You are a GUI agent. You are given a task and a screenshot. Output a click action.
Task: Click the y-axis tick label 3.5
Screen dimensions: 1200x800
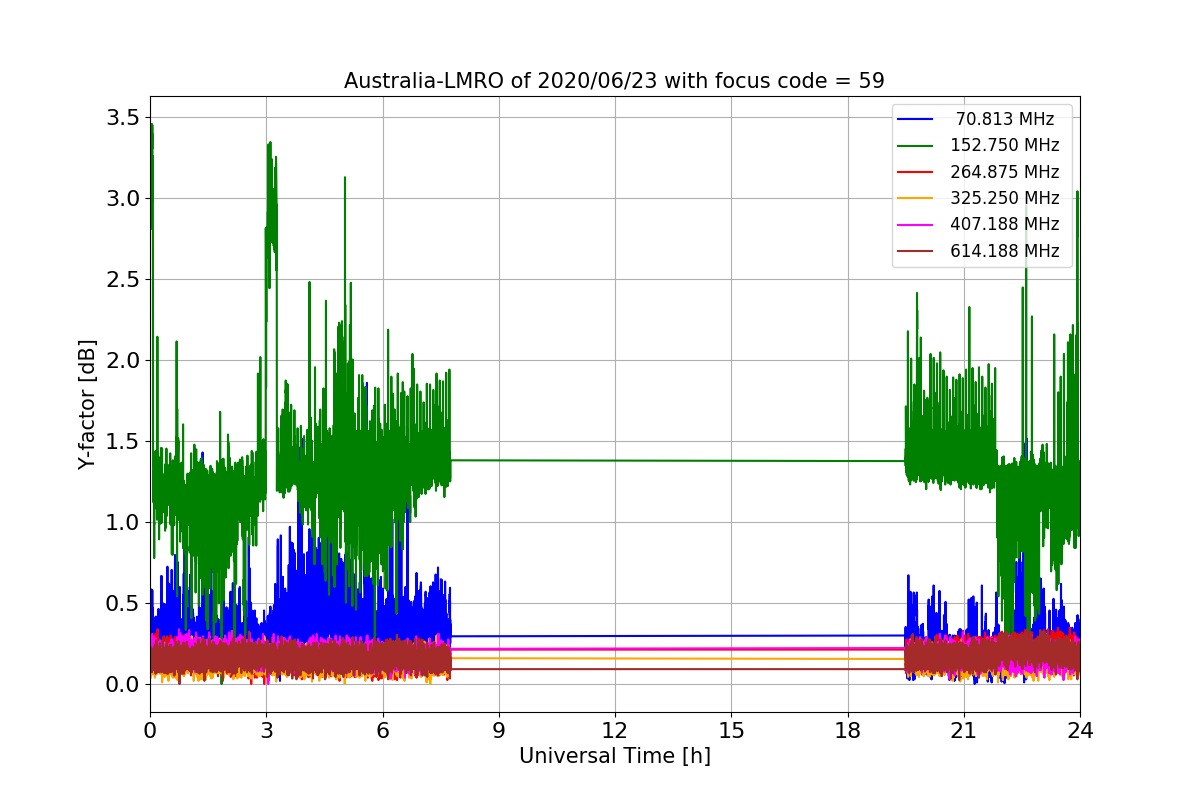tap(124, 118)
